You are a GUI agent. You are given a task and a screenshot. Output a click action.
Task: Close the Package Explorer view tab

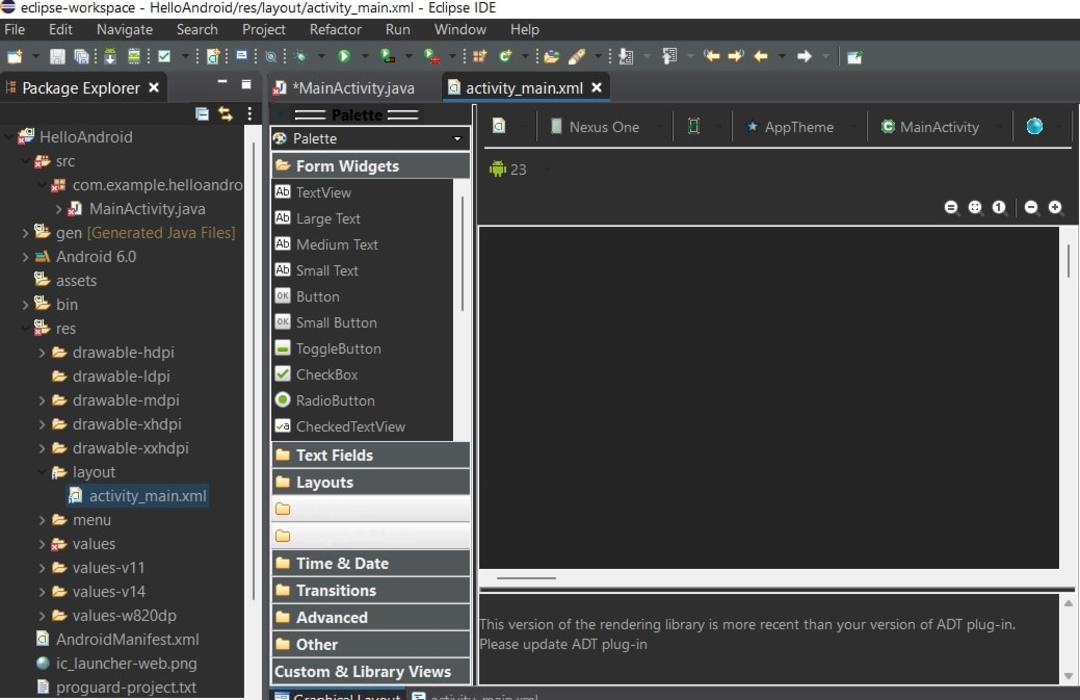coord(154,88)
